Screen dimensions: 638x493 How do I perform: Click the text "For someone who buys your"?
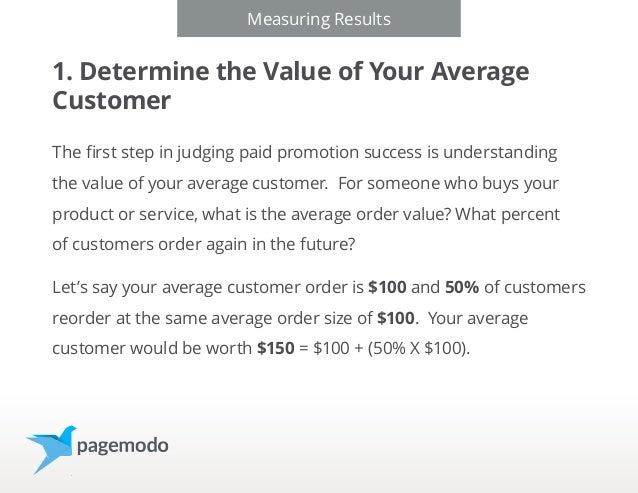pos(448,183)
